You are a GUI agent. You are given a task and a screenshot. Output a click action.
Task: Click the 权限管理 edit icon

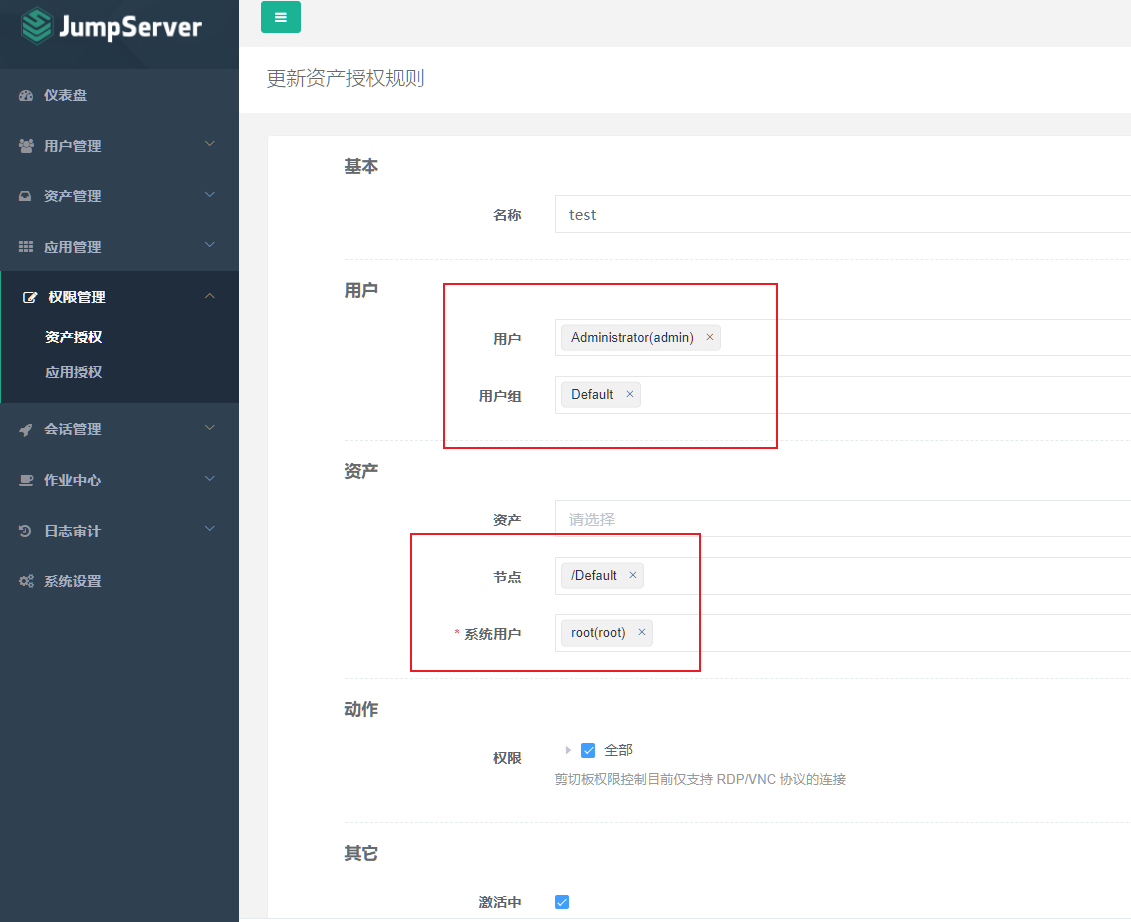click(30, 297)
